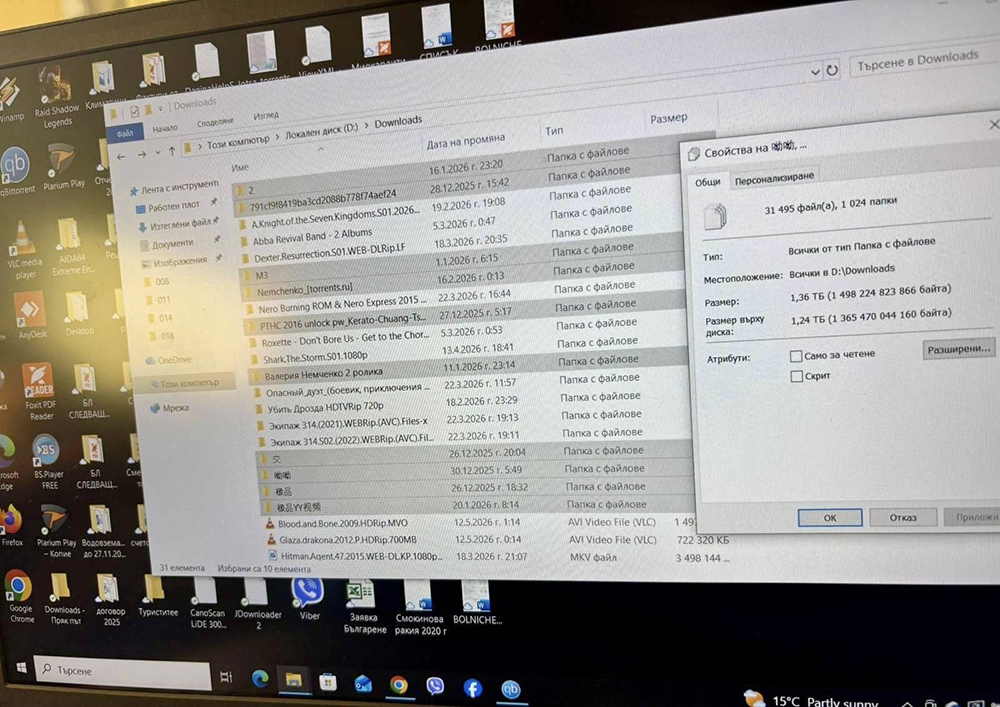
Task: Launch AIDA64 Extreme from the desktop
Action: (x=69, y=247)
